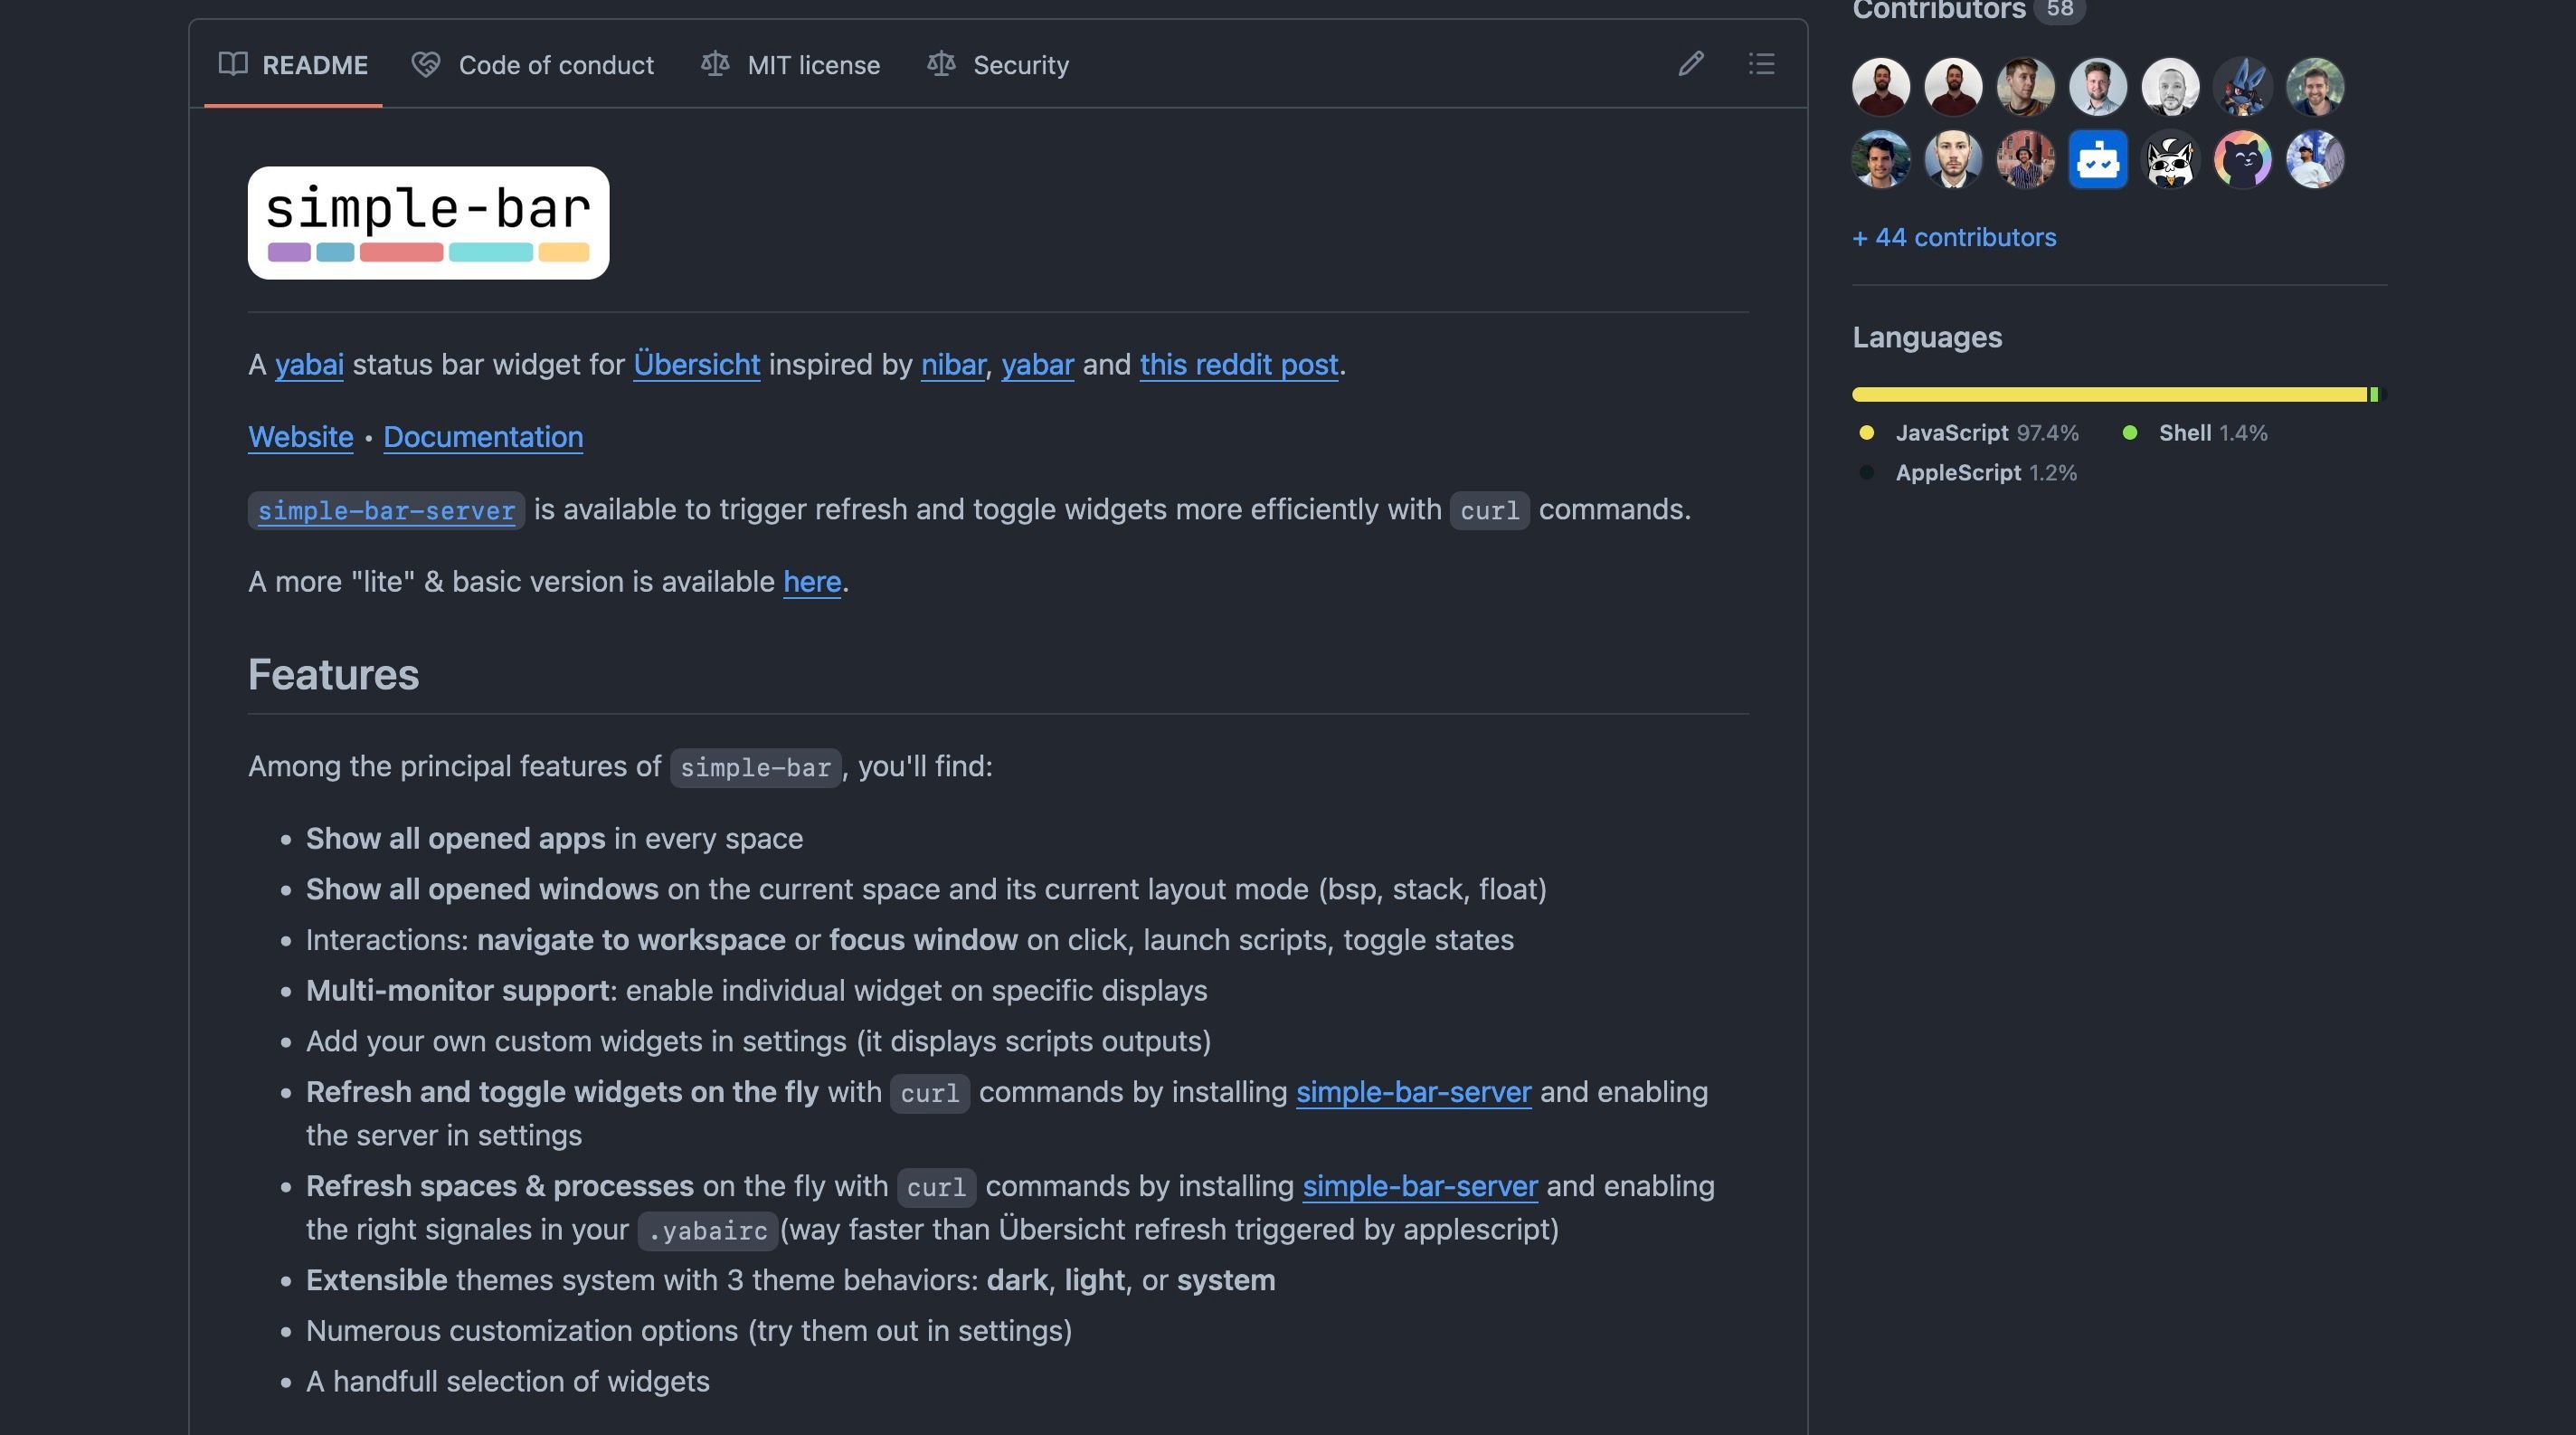Click the yellow JavaScript language bar
The width and height of the screenshot is (2576, 1435).
coord(2109,395)
